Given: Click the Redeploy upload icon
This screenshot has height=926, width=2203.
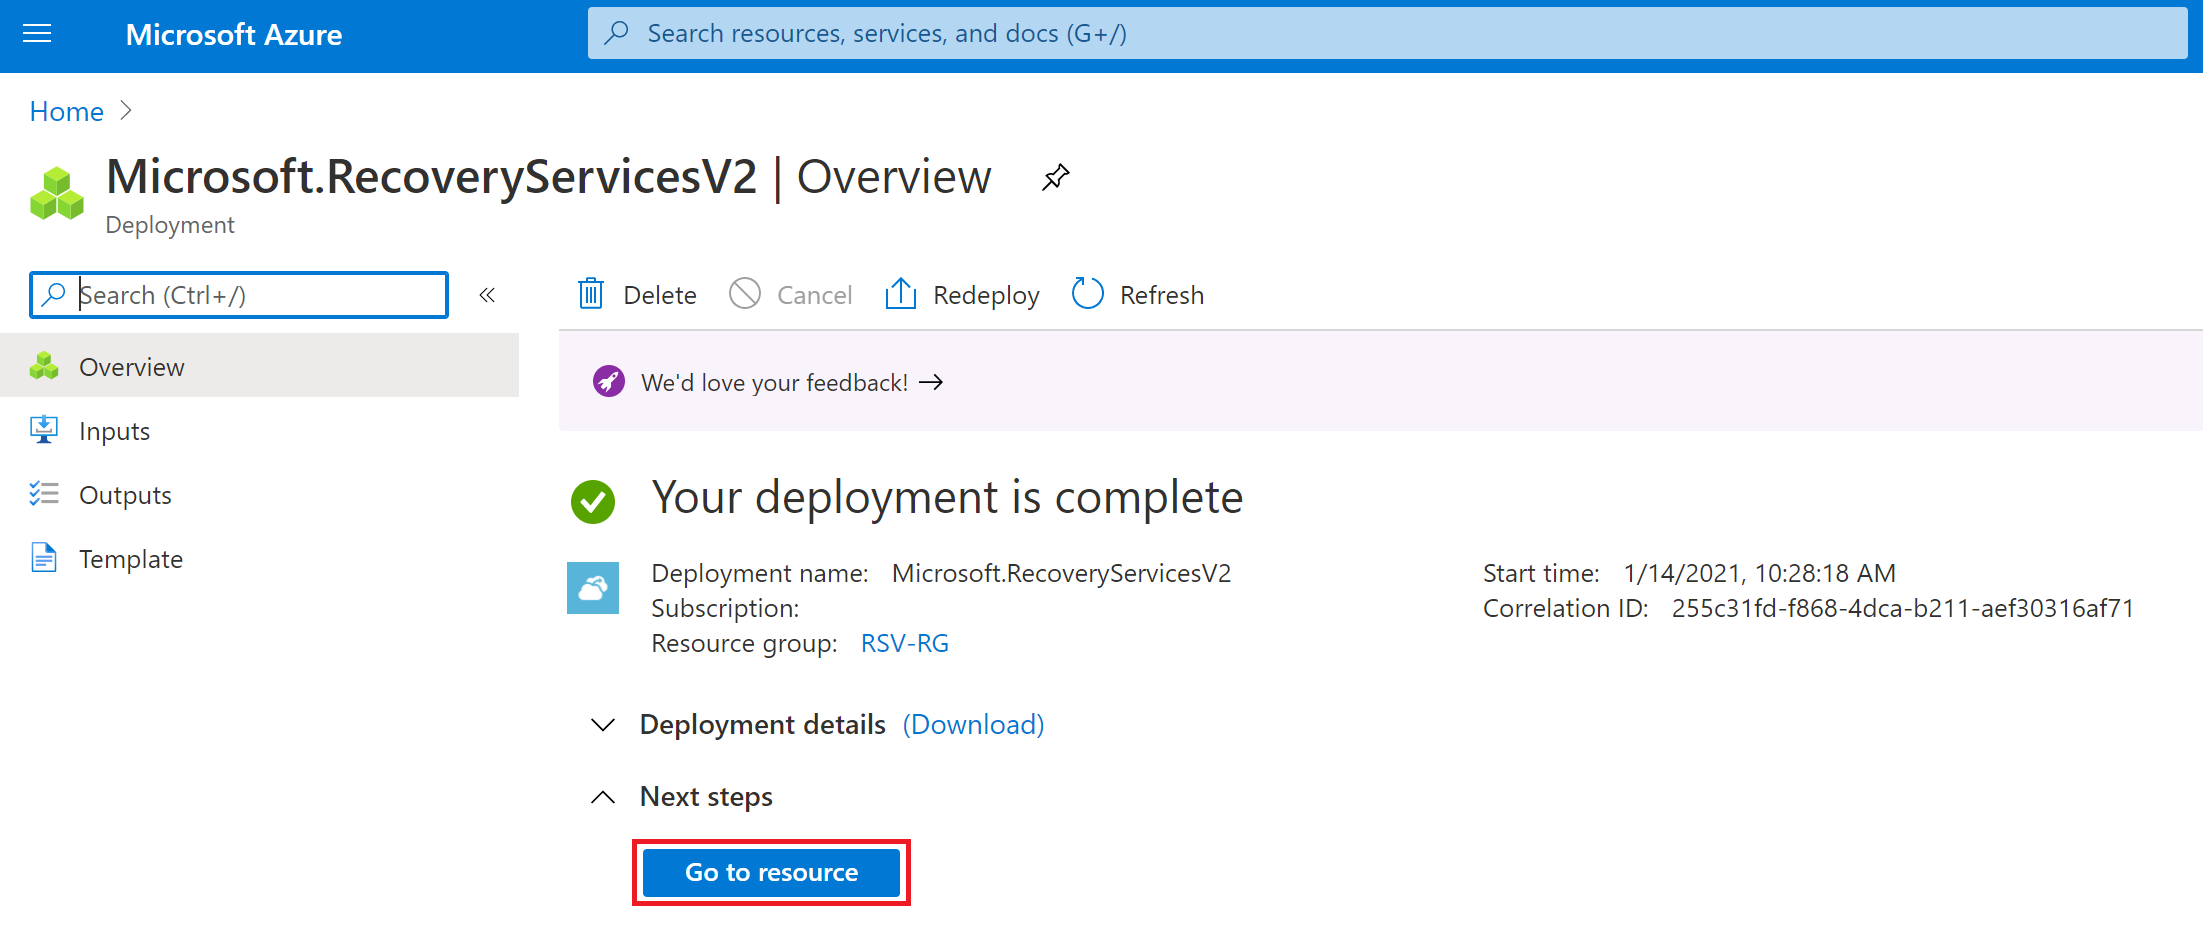Looking at the screenshot, I should click(899, 293).
